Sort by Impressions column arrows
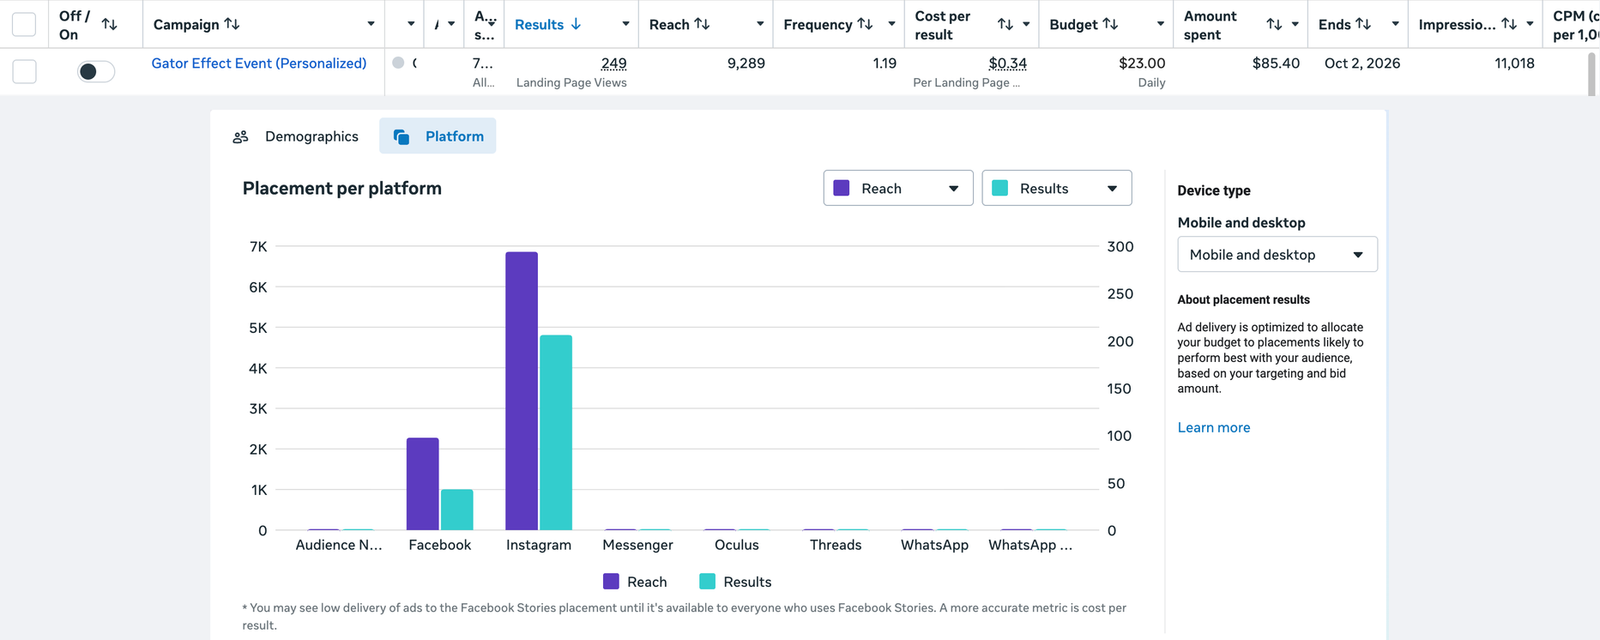Image resolution: width=1600 pixels, height=640 pixels. tap(1509, 24)
